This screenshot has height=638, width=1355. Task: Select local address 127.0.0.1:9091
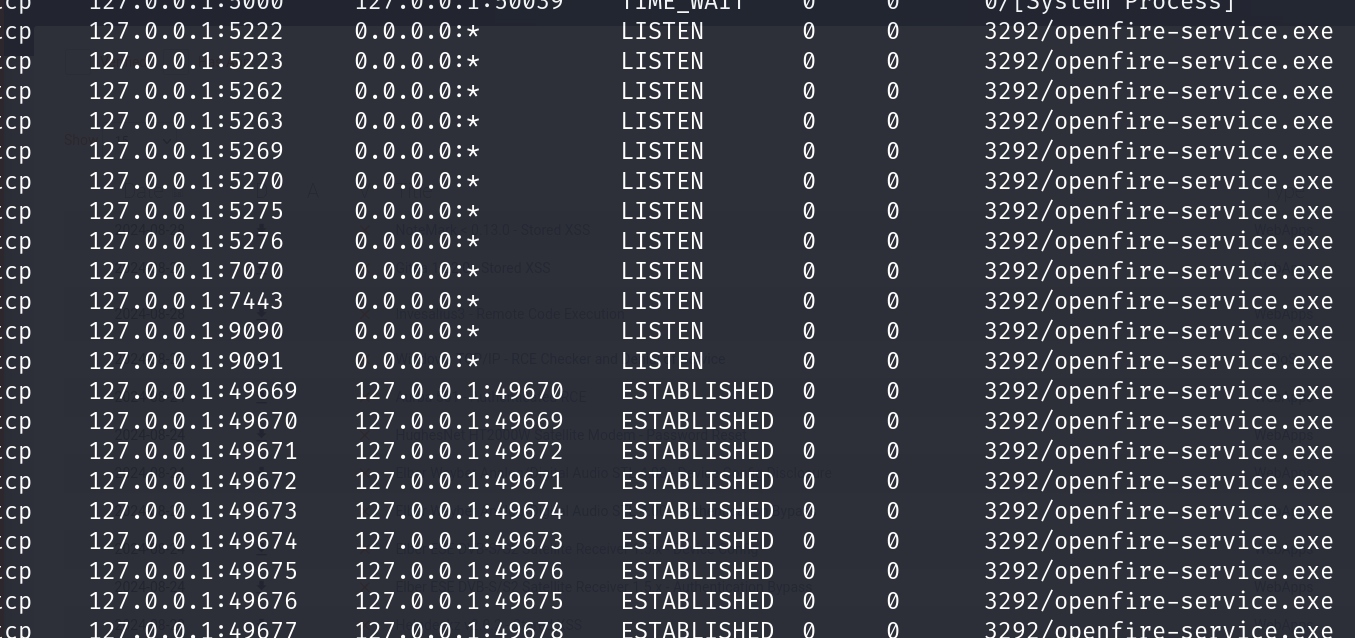click(x=186, y=361)
